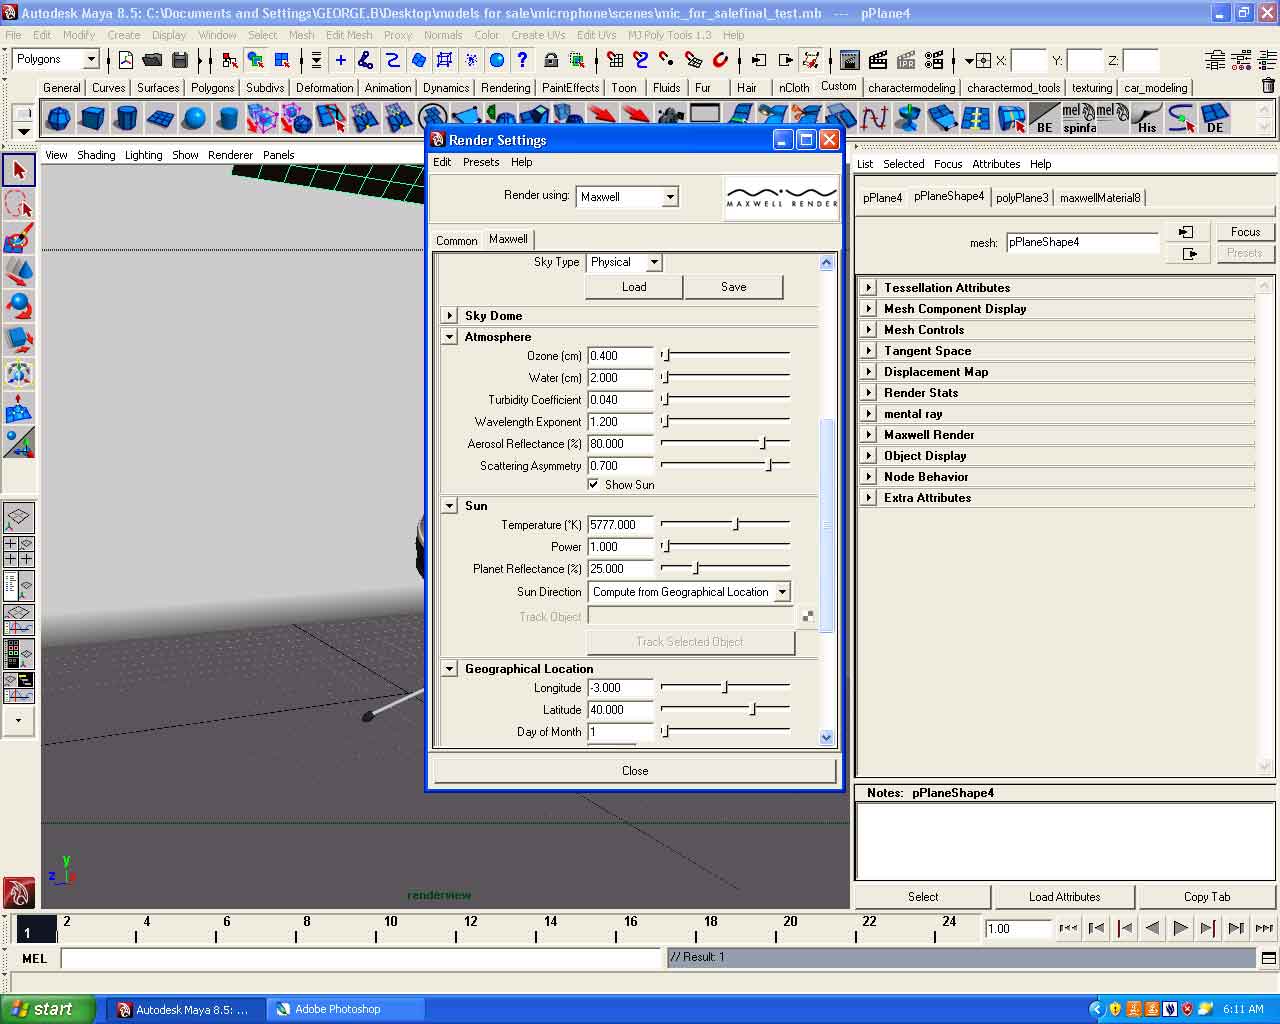The height and width of the screenshot is (1024, 1280).
Task: Click the Save button for sky settings
Action: click(x=734, y=287)
